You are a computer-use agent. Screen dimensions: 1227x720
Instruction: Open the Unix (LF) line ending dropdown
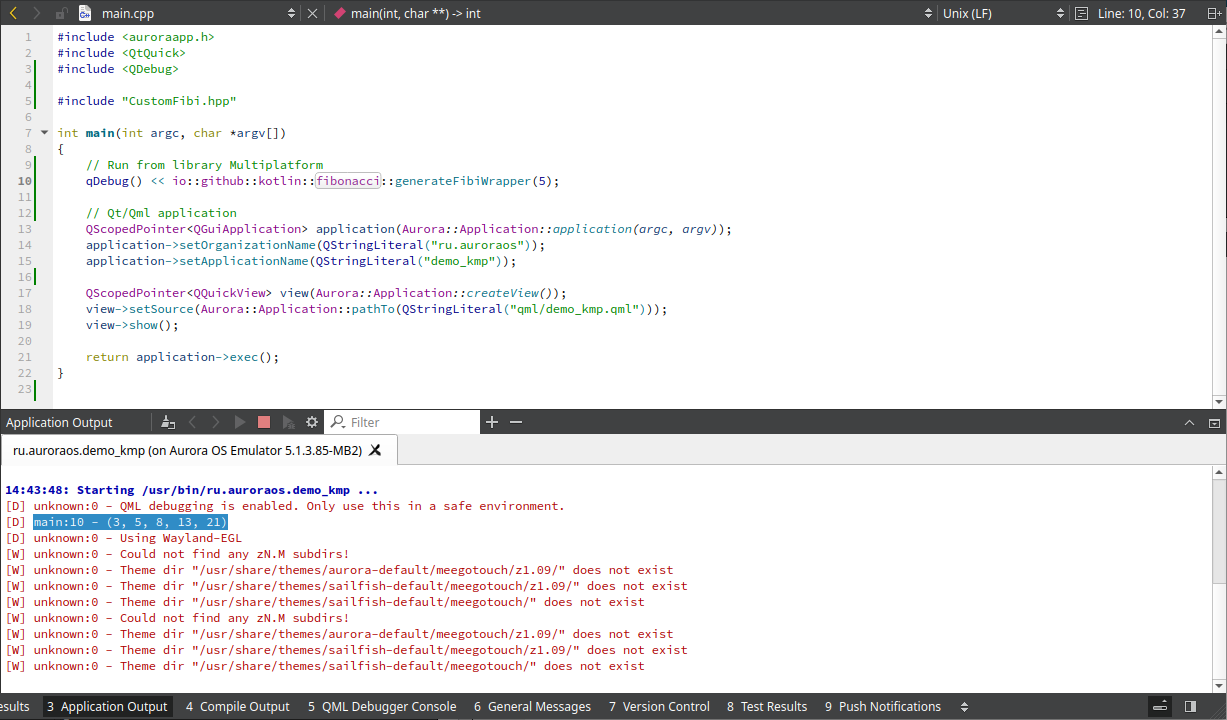point(1001,13)
